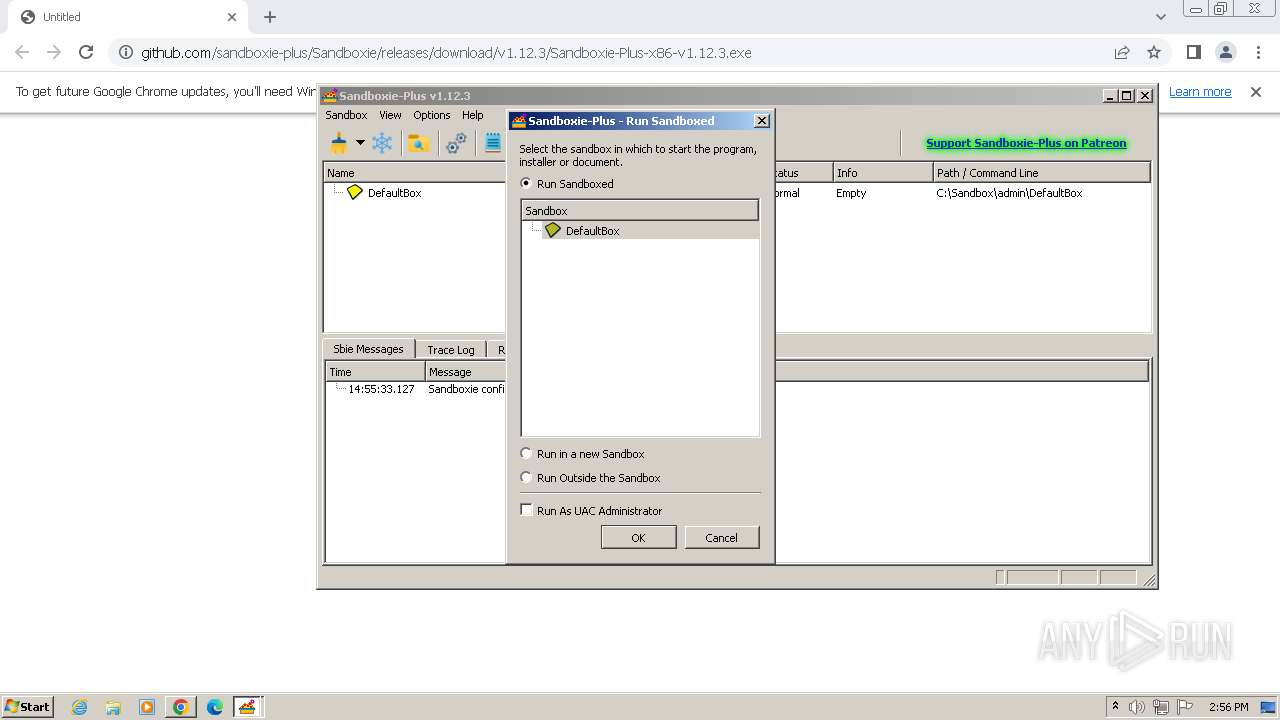Screen dimensions: 1280x720
Task: Click the yellow DefaultBox icon in main window
Action: (x=354, y=192)
